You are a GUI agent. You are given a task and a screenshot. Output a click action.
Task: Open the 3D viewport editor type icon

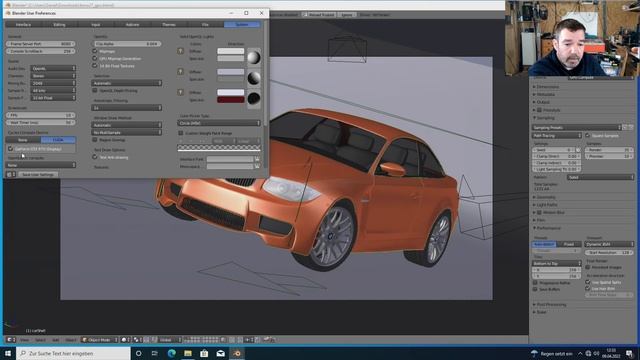click(11, 340)
